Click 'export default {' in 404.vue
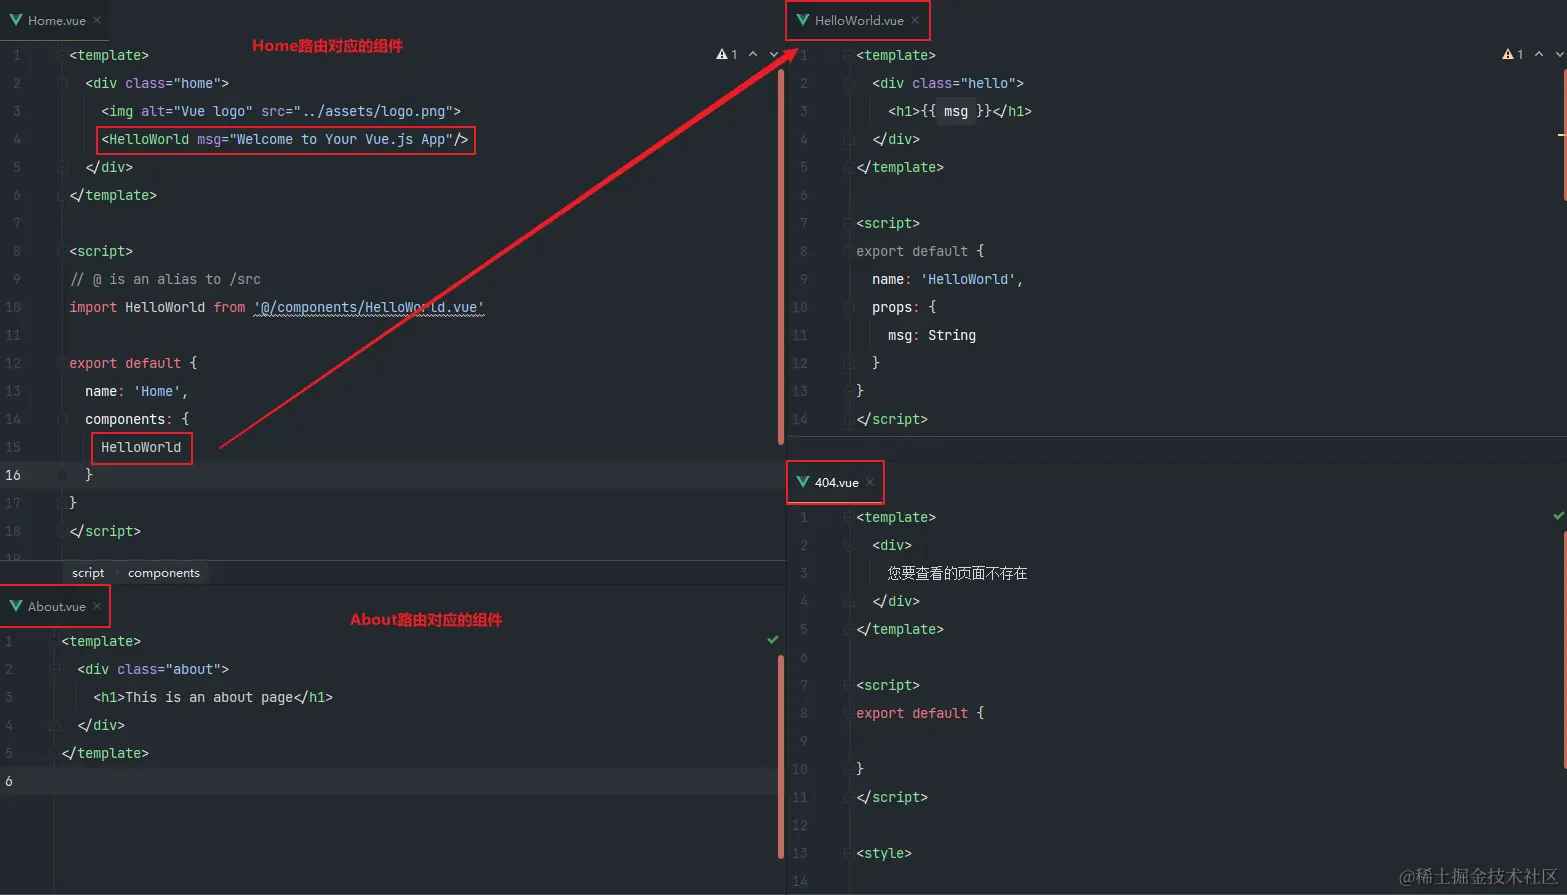Image resolution: width=1567 pixels, height=895 pixels. [920, 713]
